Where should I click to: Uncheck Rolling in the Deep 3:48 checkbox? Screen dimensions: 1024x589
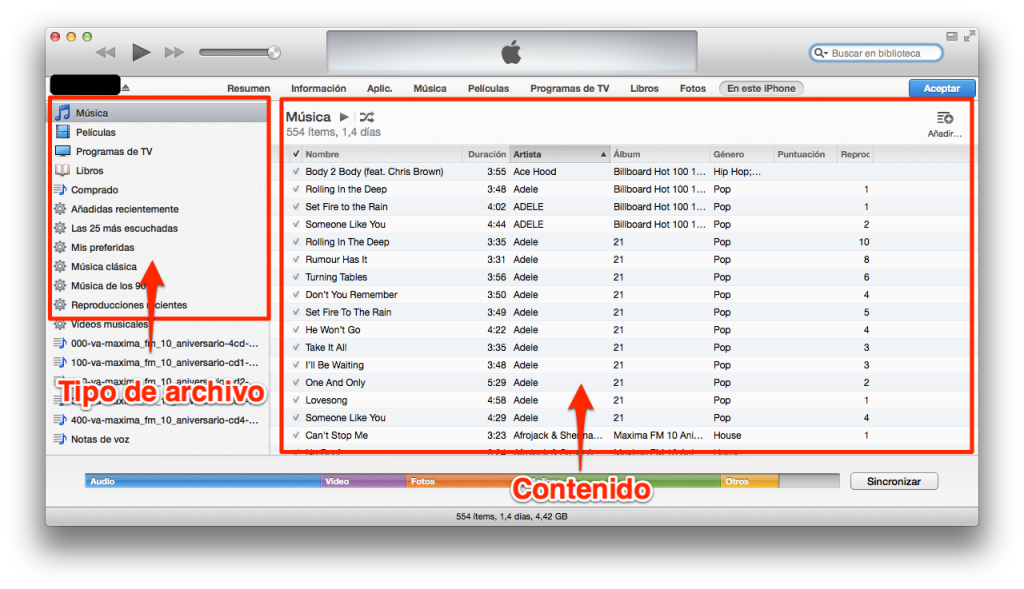pyautogui.click(x=296, y=189)
